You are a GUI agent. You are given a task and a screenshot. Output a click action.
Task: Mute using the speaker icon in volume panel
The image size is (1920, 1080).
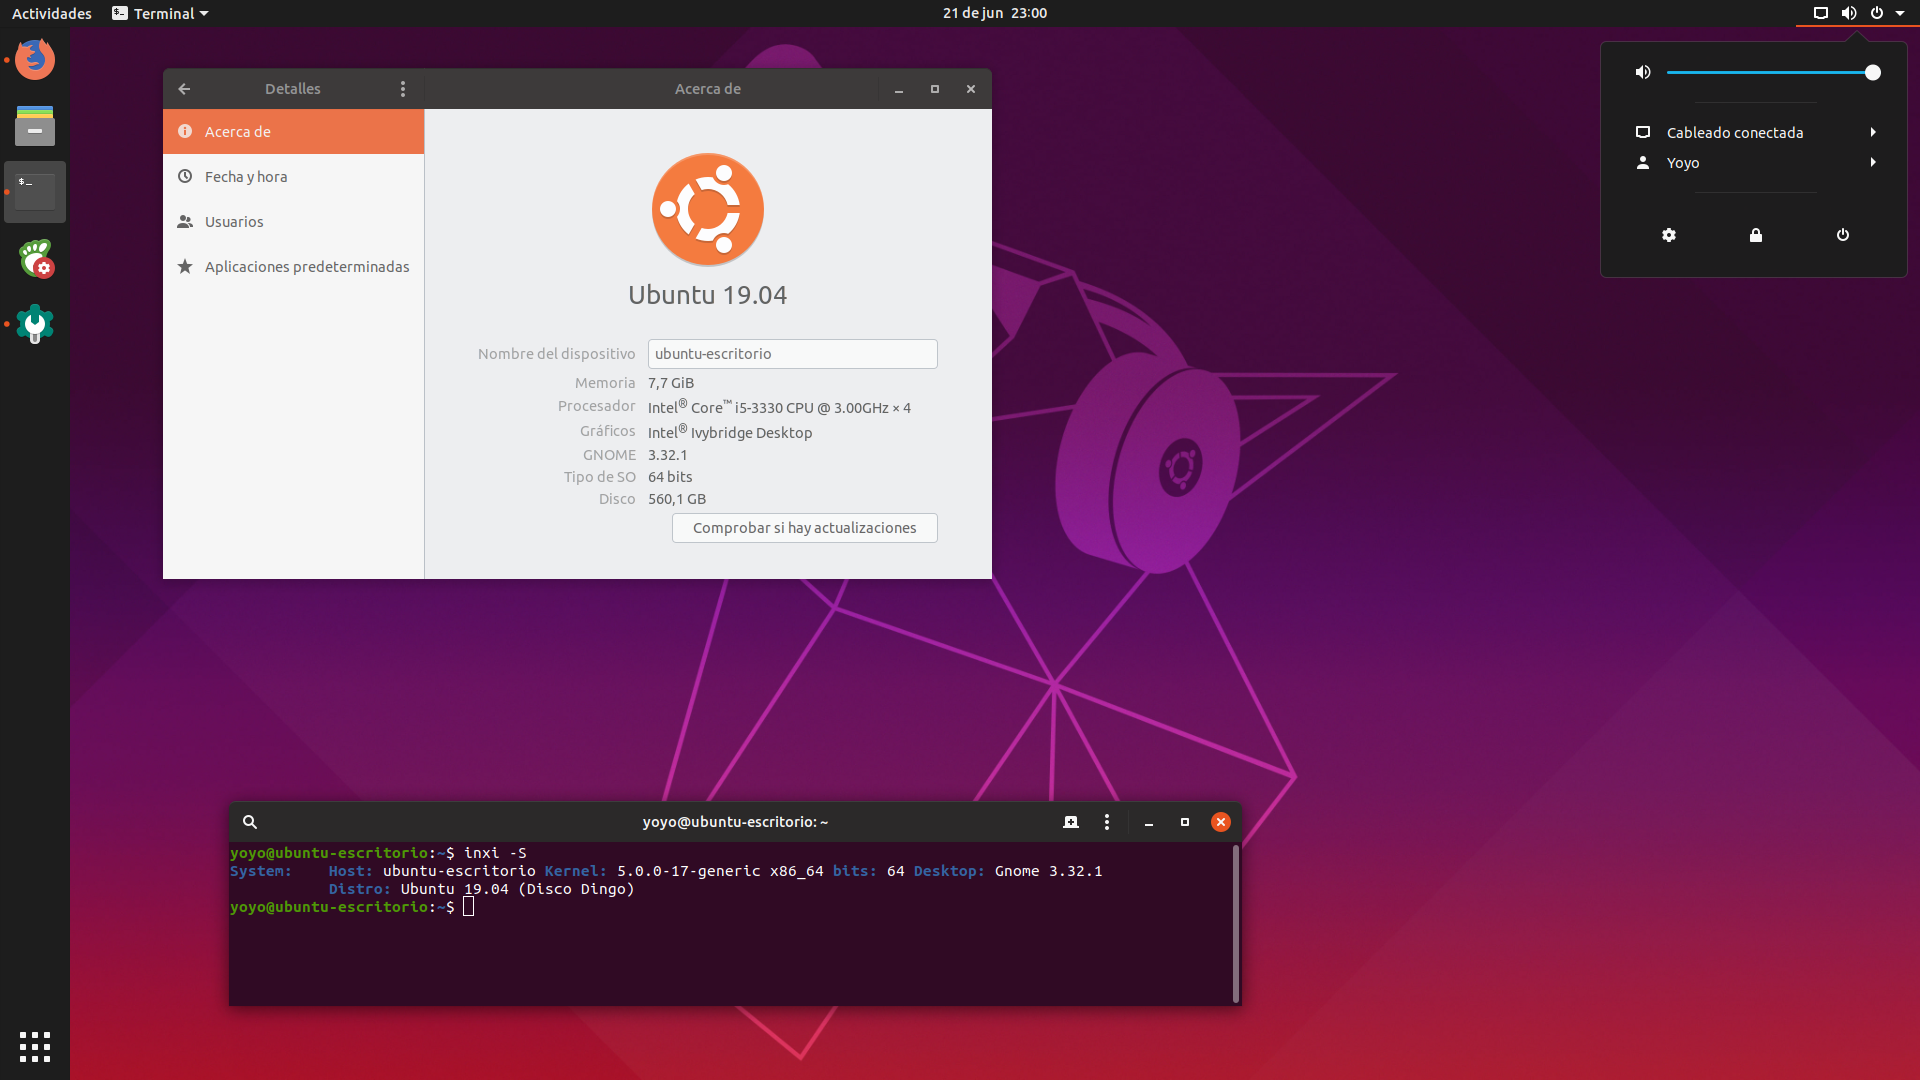click(x=1643, y=72)
